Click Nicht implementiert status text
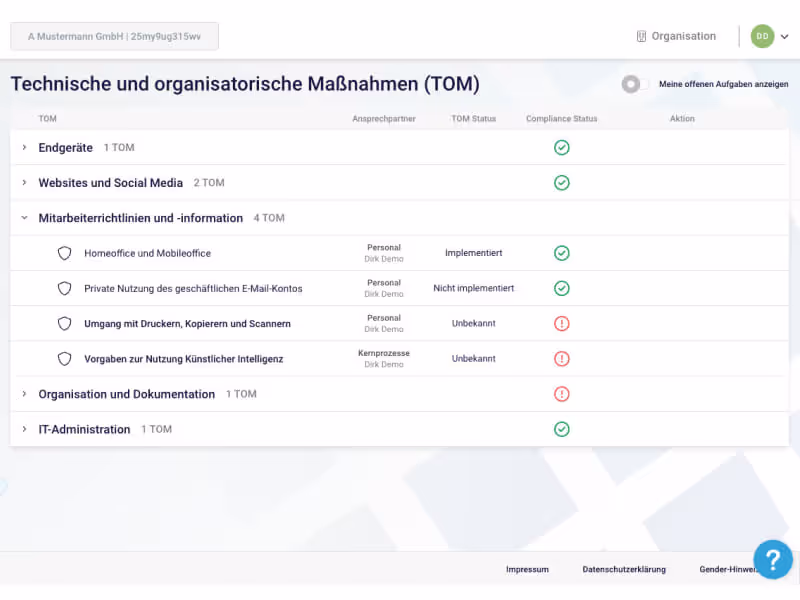The height and width of the screenshot is (600, 800). click(473, 288)
